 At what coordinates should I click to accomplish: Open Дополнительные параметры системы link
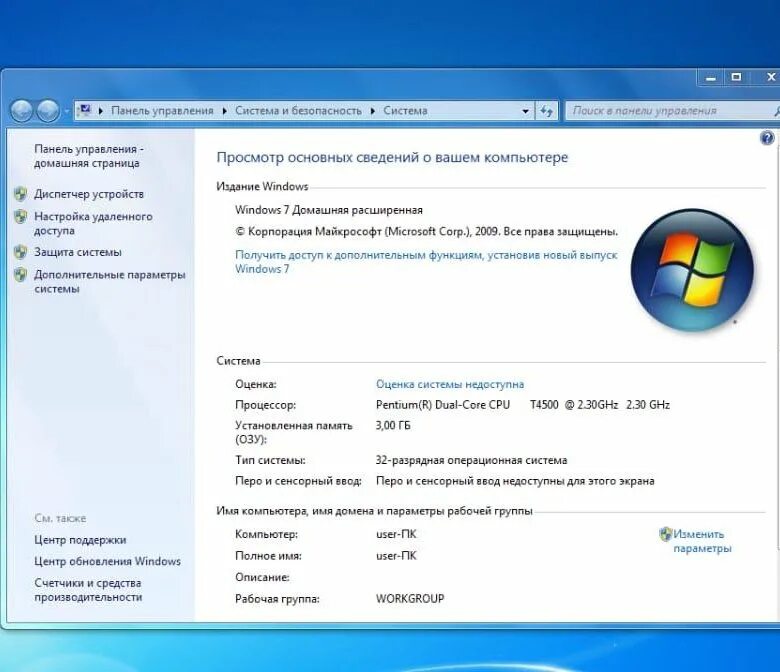point(109,282)
